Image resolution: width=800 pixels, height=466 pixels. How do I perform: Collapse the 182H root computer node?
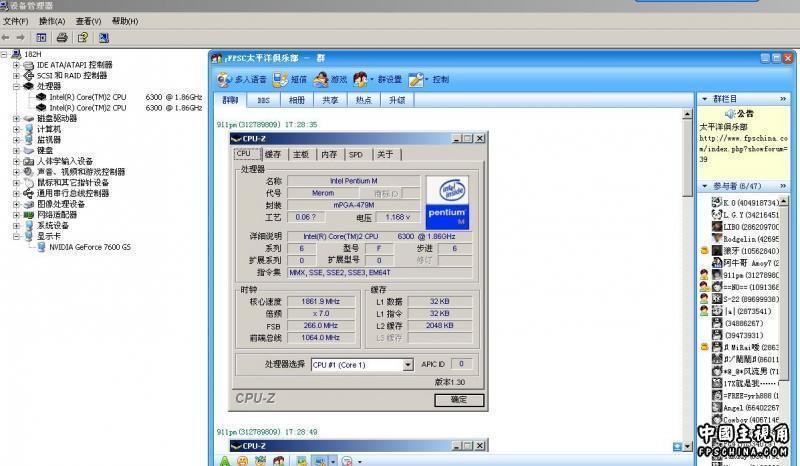tap(4, 54)
